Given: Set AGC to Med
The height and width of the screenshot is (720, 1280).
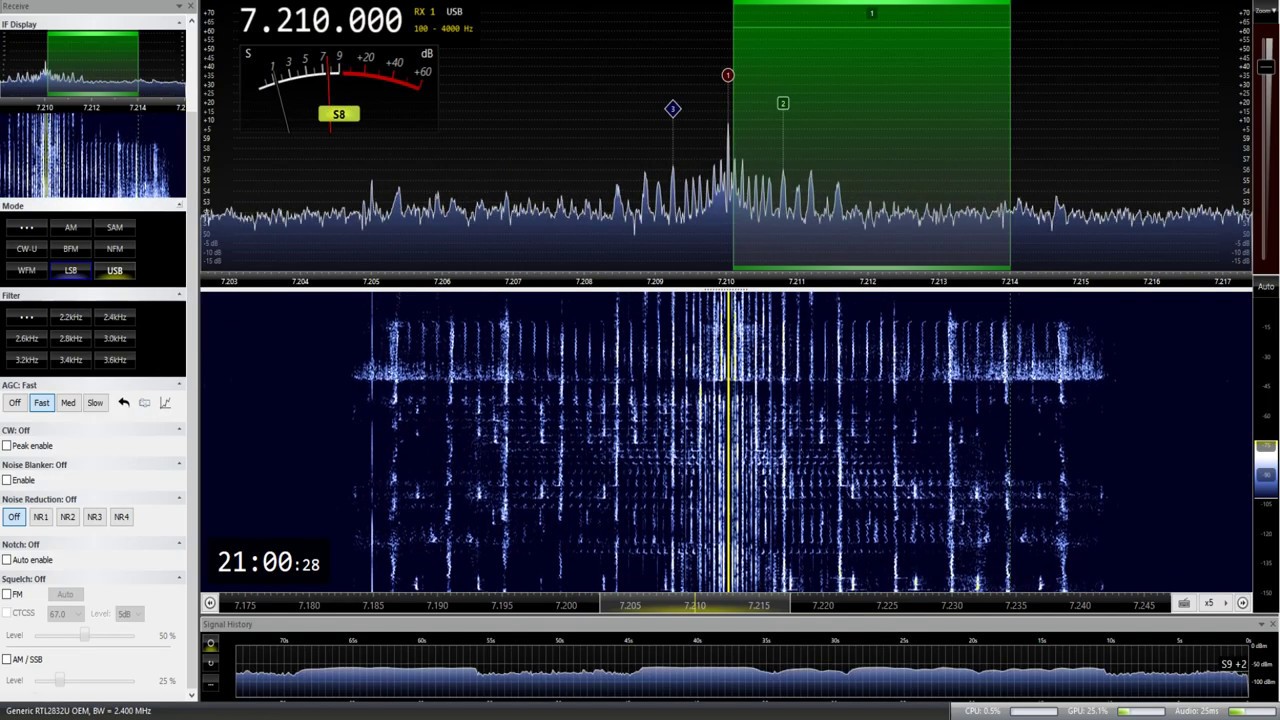Looking at the screenshot, I should 68,403.
